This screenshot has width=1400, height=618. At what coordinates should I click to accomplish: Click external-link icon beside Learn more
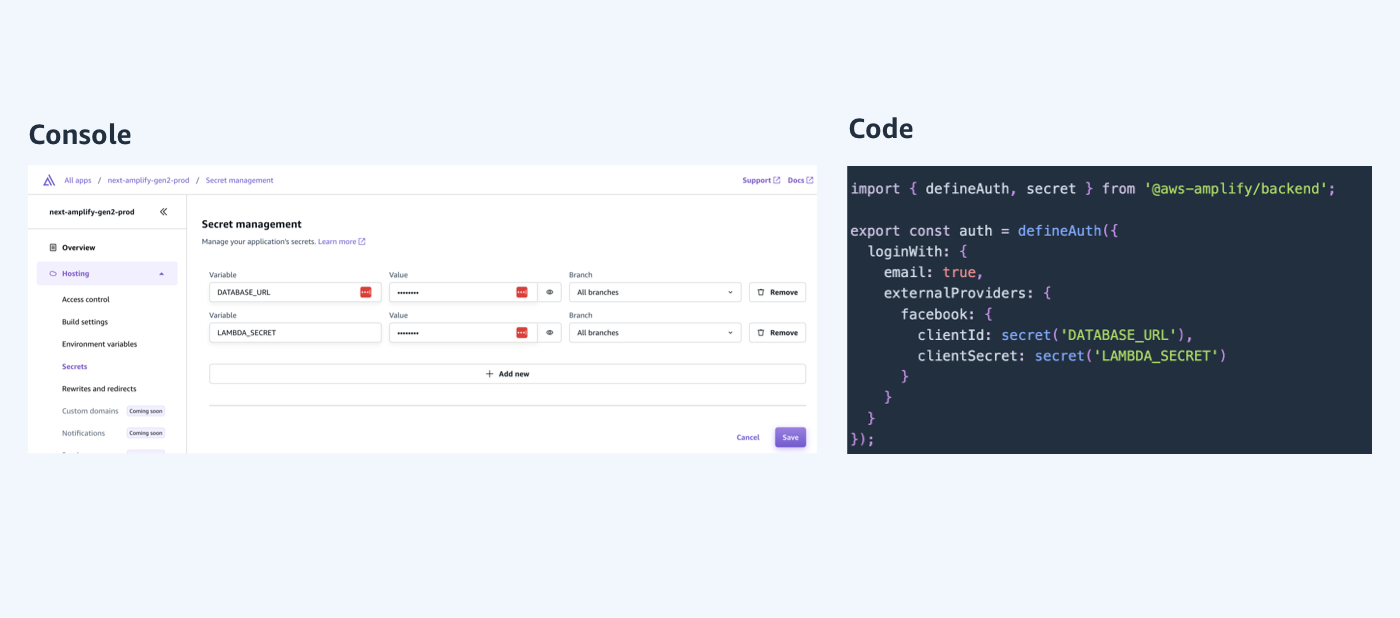pos(362,241)
